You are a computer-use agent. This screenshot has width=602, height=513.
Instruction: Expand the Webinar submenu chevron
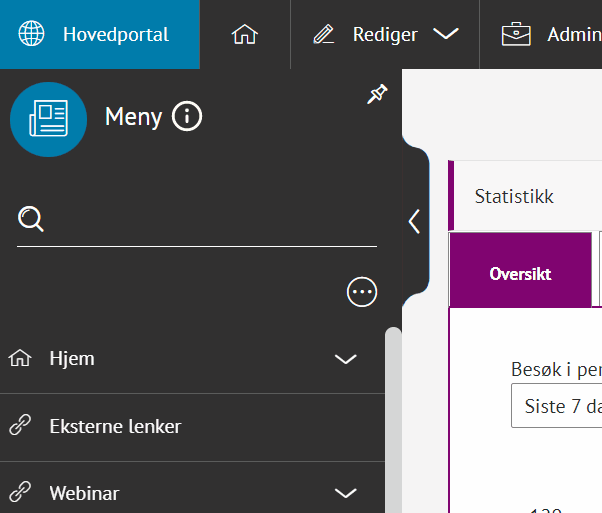click(345, 493)
